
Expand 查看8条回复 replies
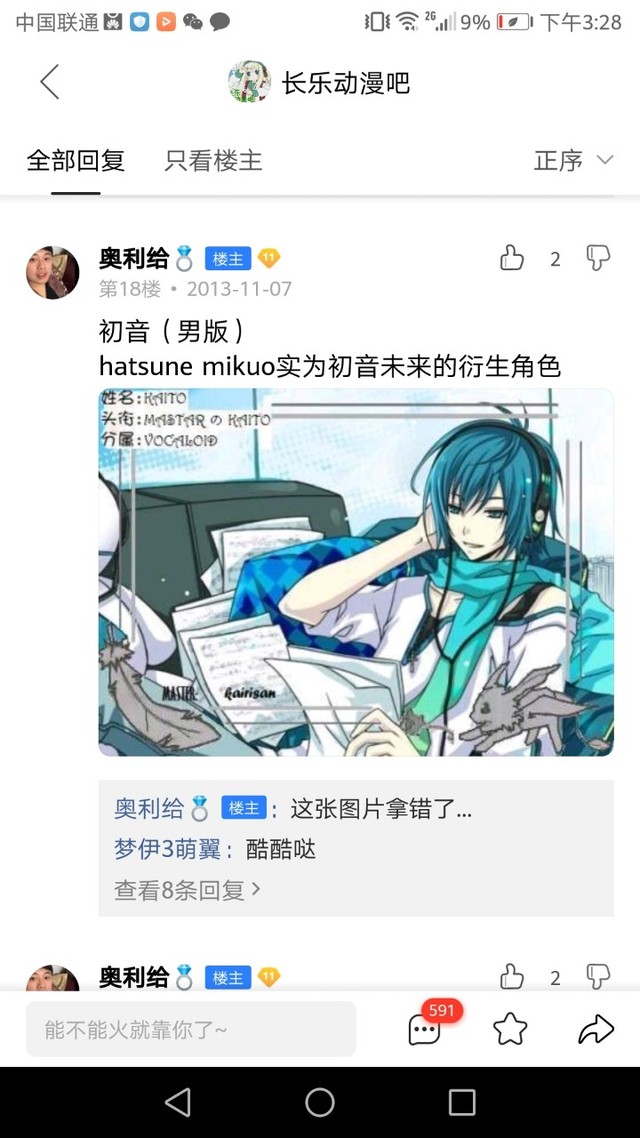[x=187, y=890]
